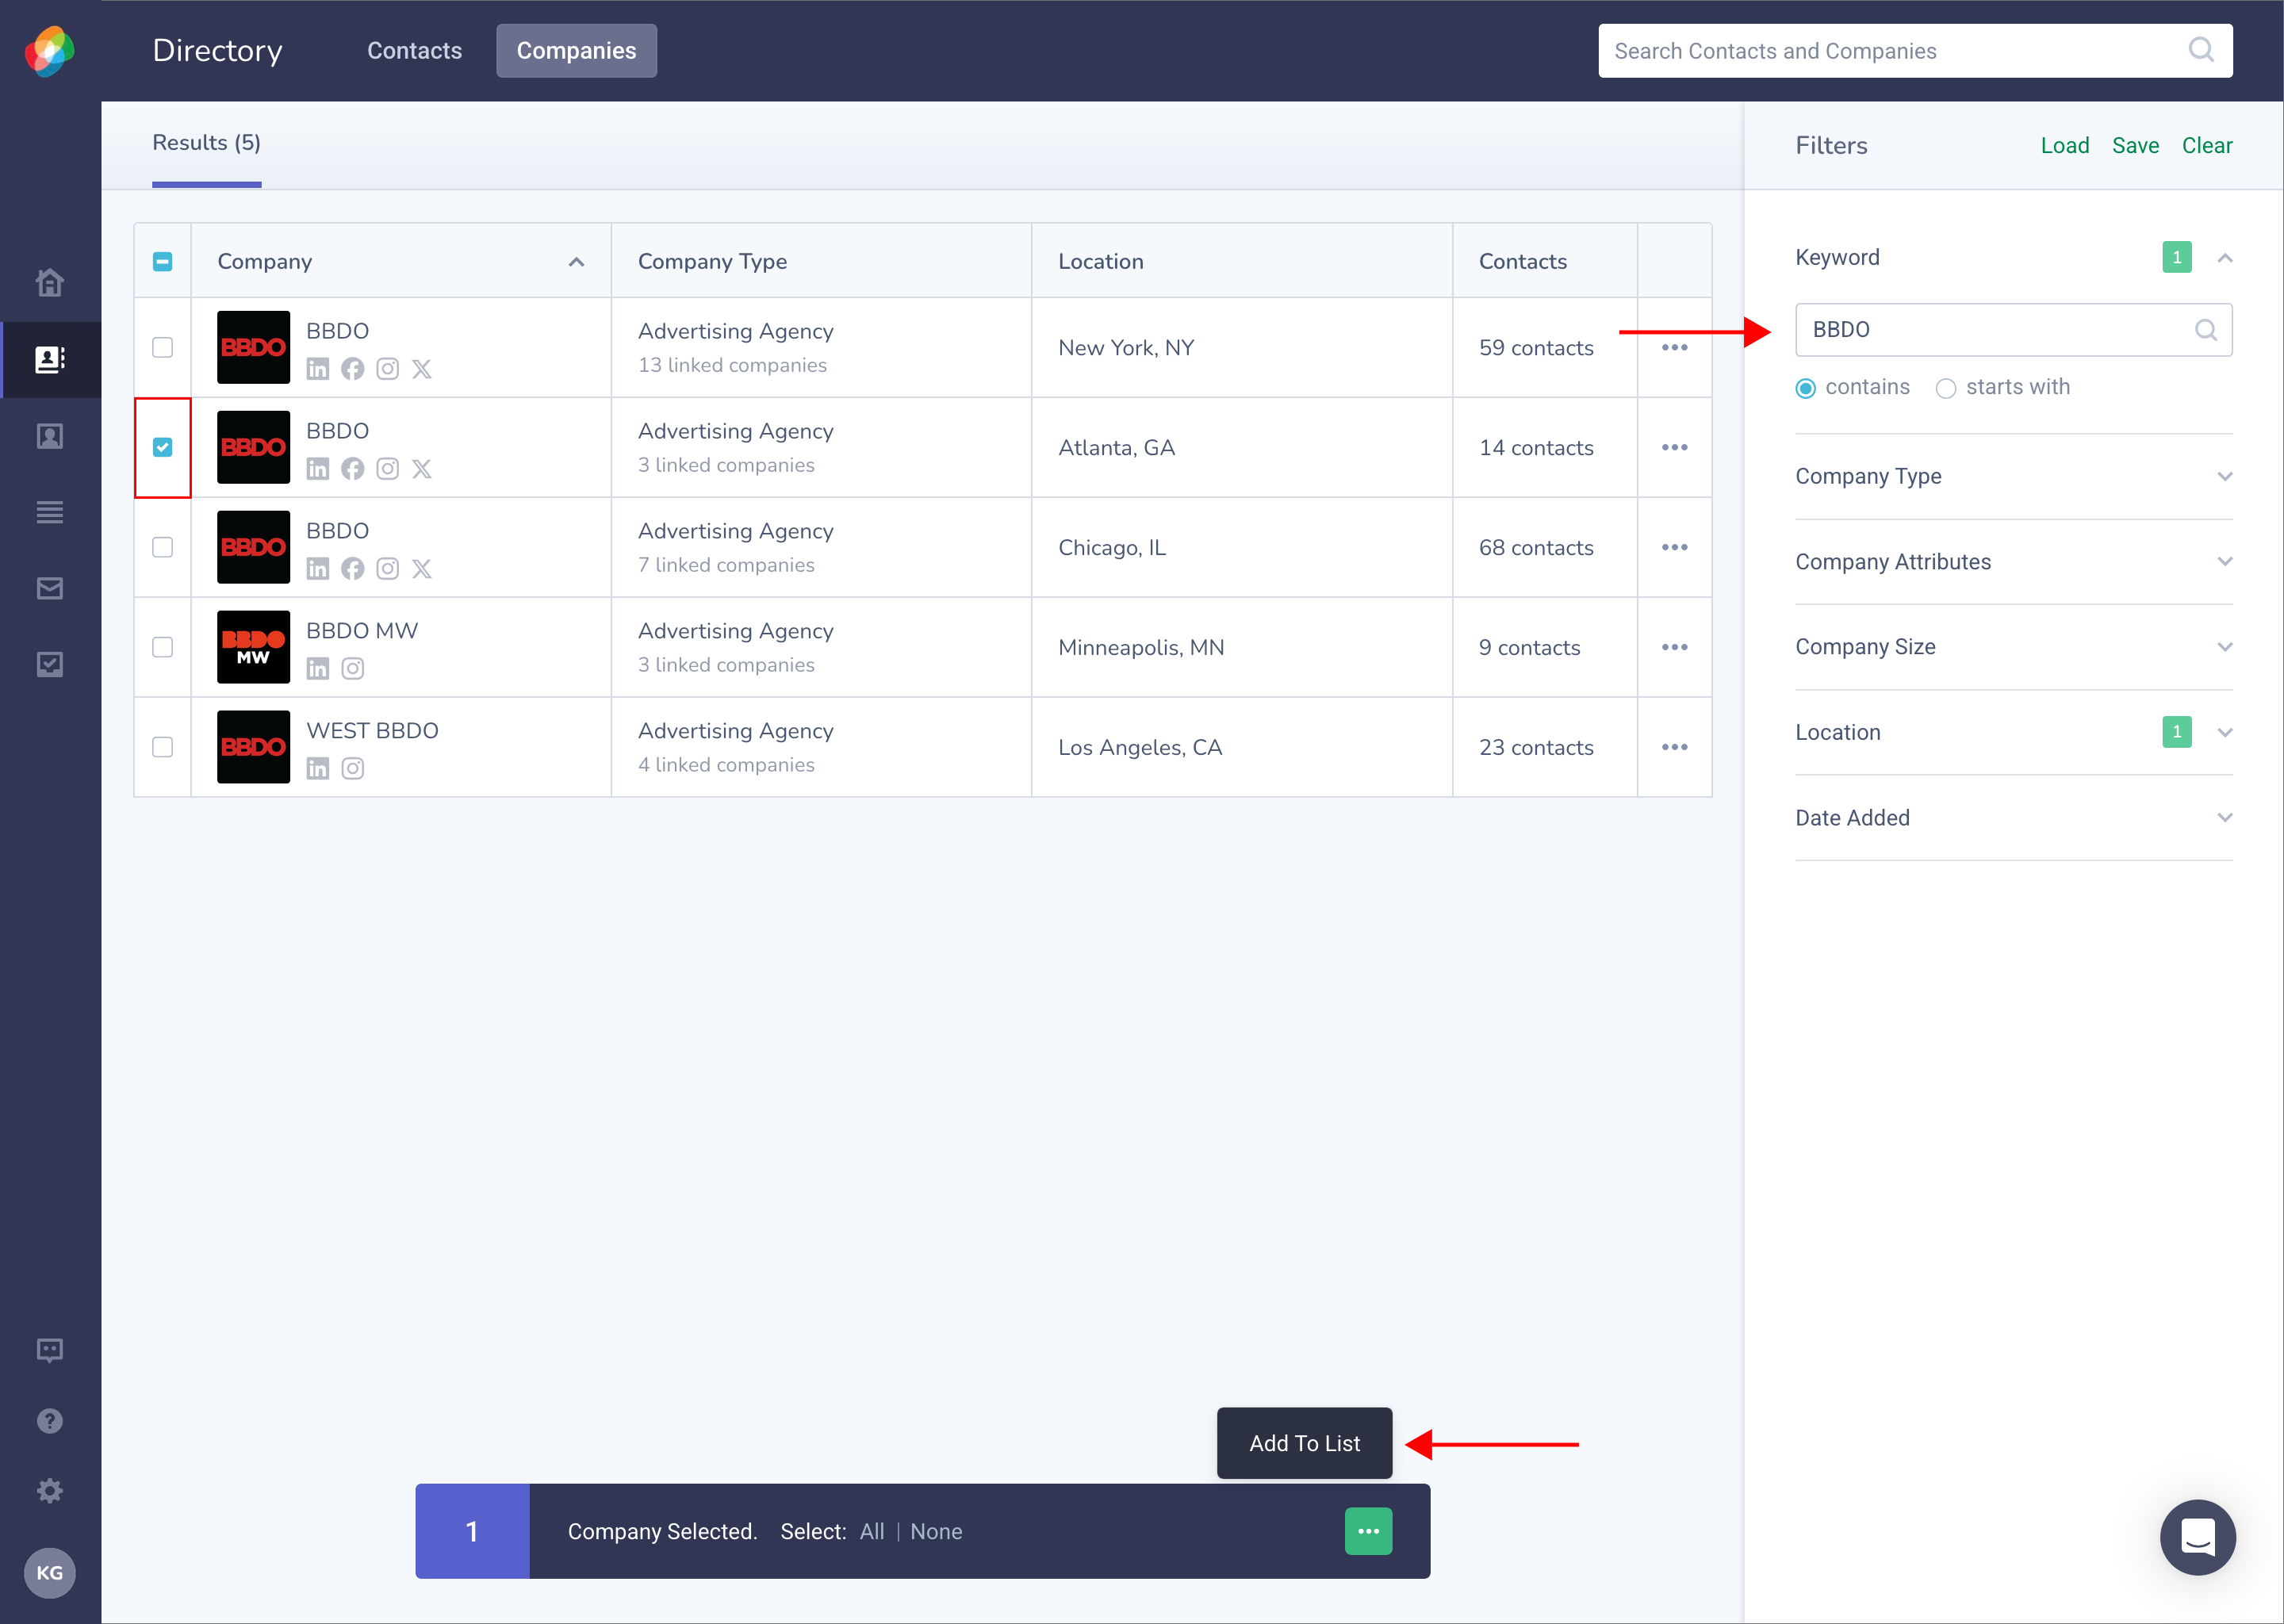
Task: Collapse the Keyword filter section
Action: pyautogui.click(x=2224, y=258)
